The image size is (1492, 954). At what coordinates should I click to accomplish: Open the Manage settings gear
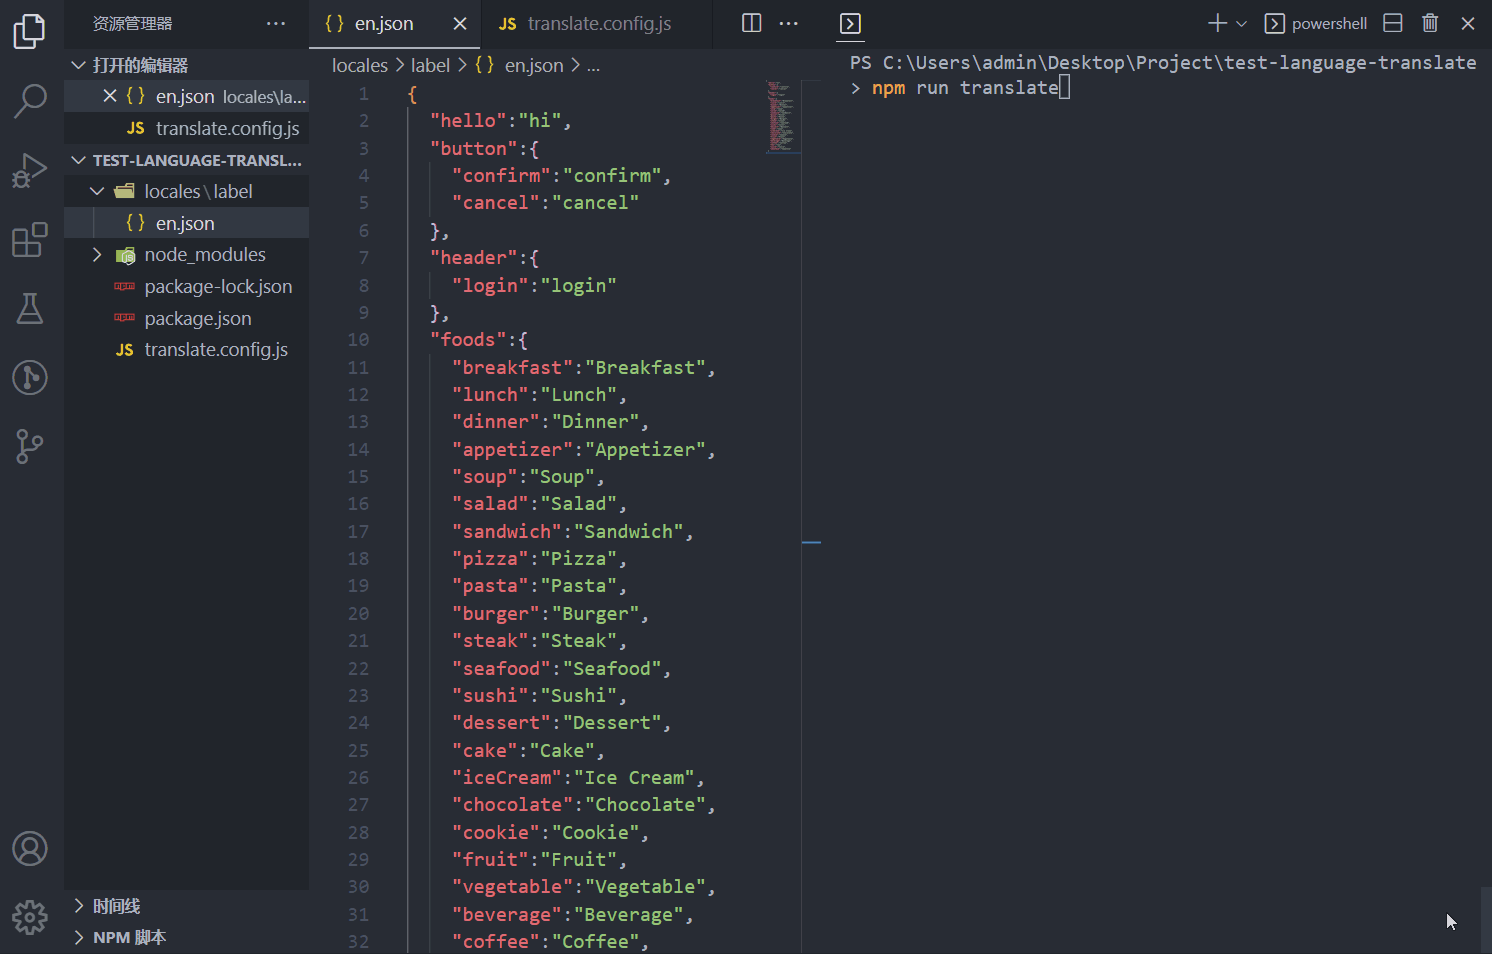click(30, 917)
